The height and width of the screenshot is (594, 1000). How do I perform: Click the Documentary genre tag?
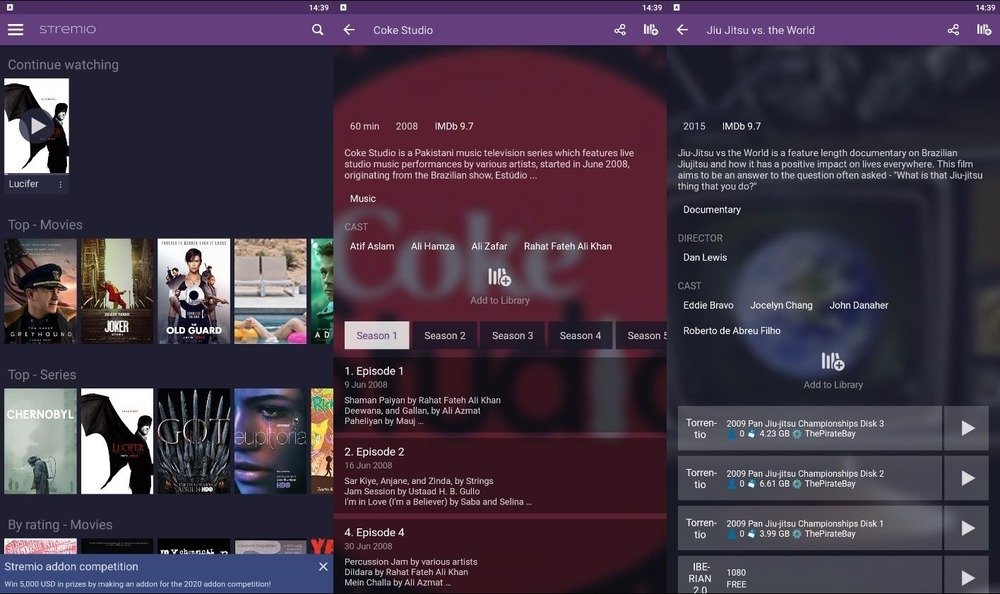click(x=712, y=209)
